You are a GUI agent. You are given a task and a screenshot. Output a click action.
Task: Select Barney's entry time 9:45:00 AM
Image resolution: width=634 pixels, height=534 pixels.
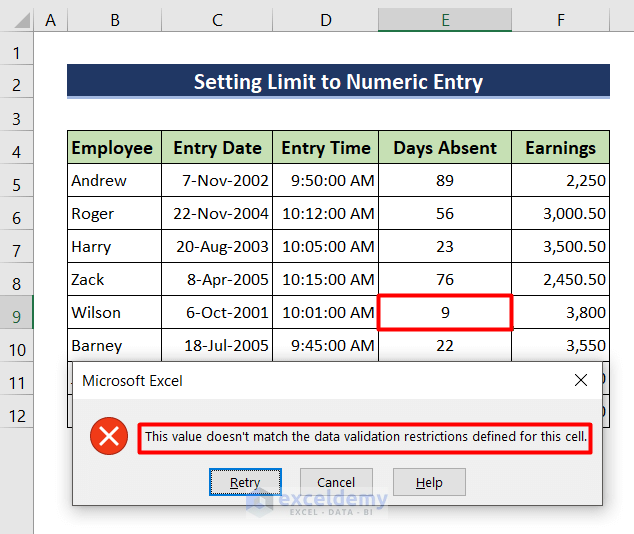[325, 346]
